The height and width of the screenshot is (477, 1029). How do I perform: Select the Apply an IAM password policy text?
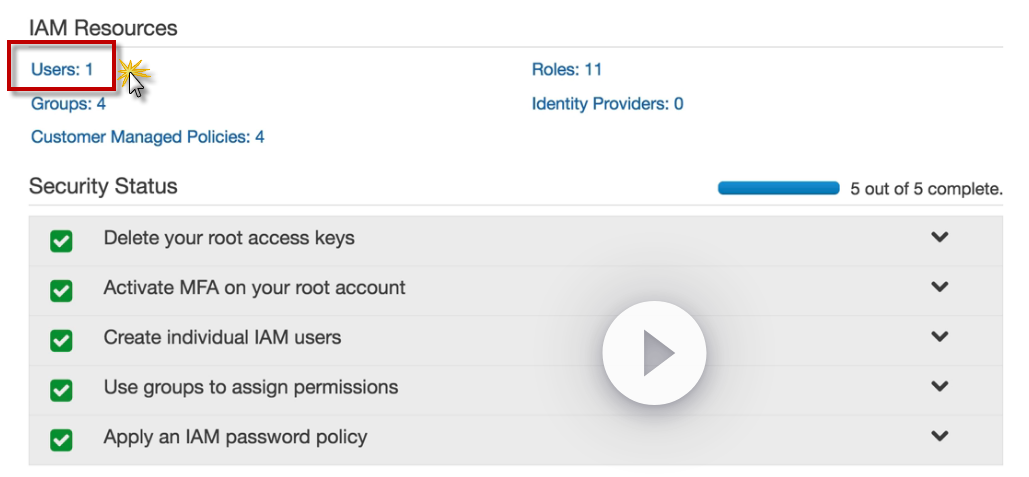coord(235,437)
